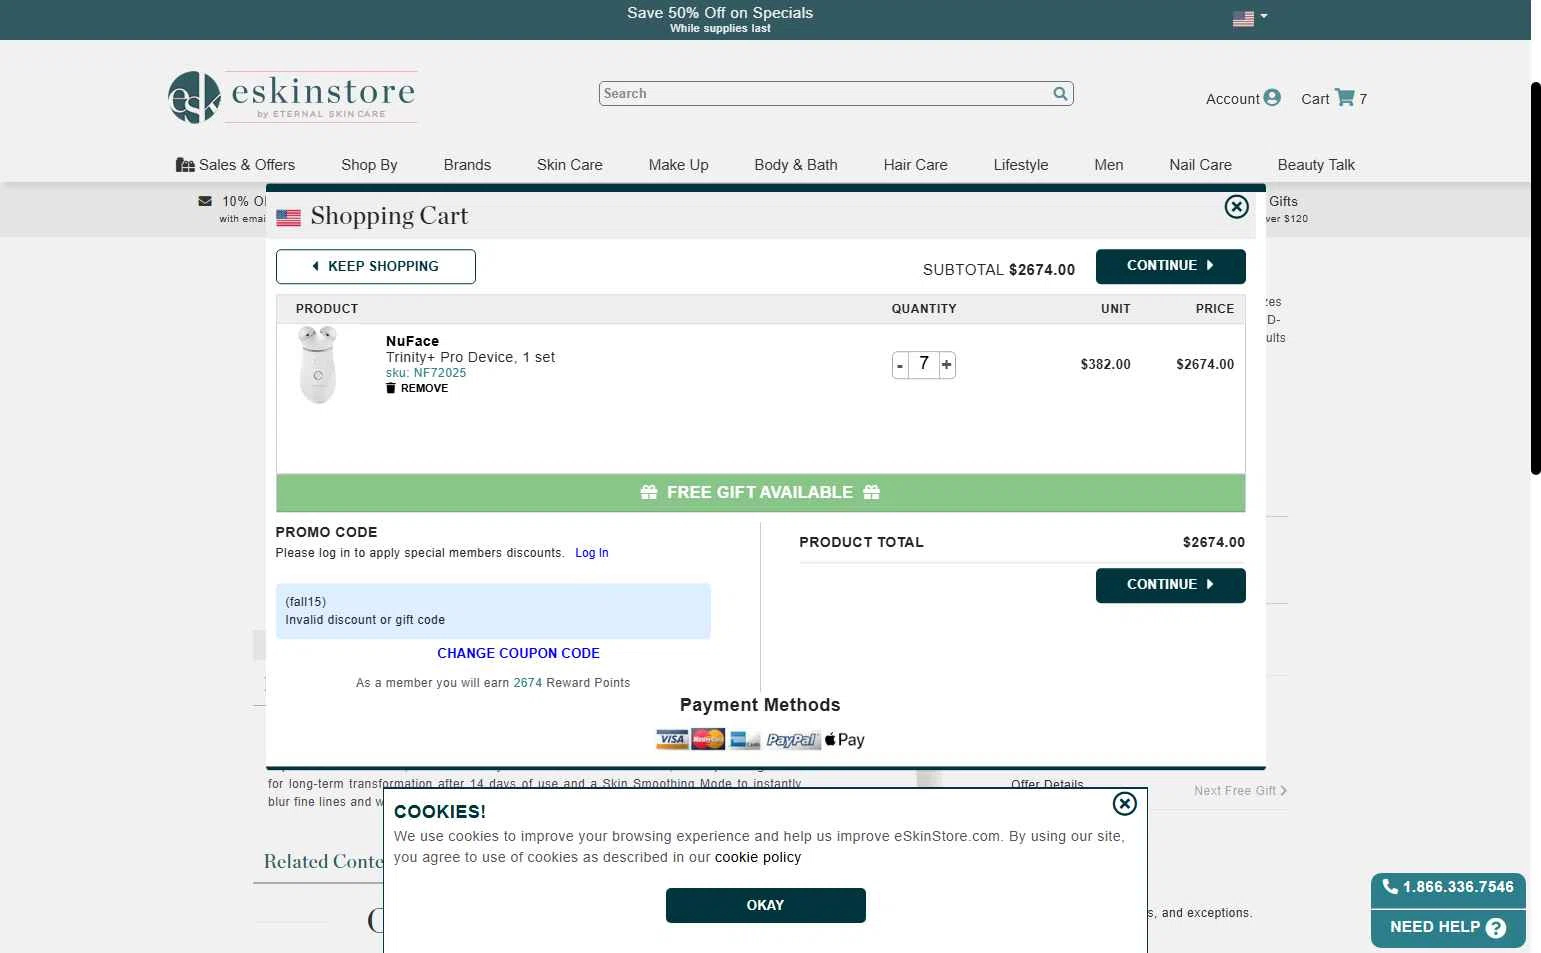Image resolution: width=1541 pixels, height=953 pixels.
Task: Open the country flag dropdown
Action: tap(1249, 17)
